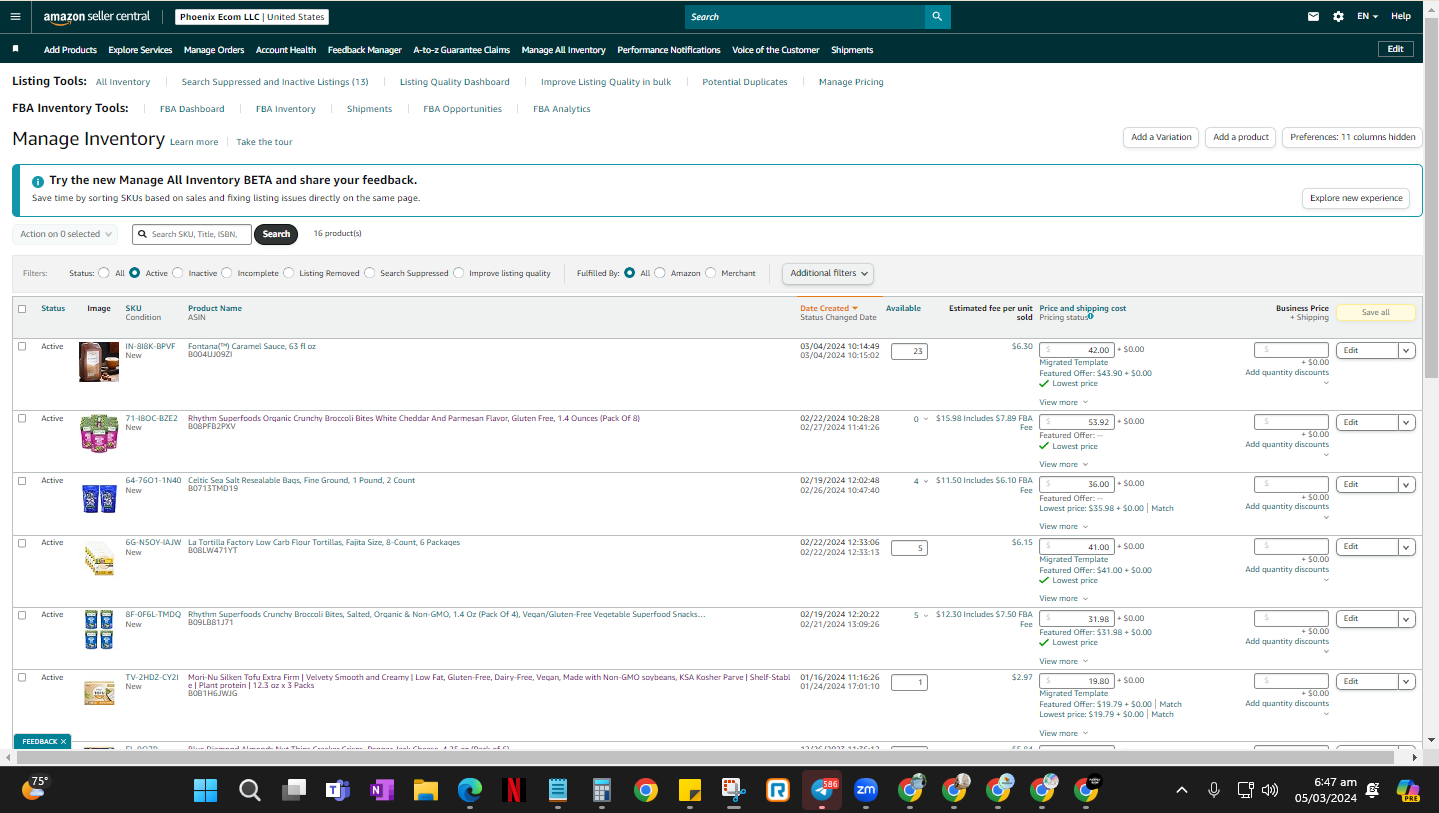Open the hamburger navigation menu
The width and height of the screenshot is (1439, 813).
coord(15,16)
